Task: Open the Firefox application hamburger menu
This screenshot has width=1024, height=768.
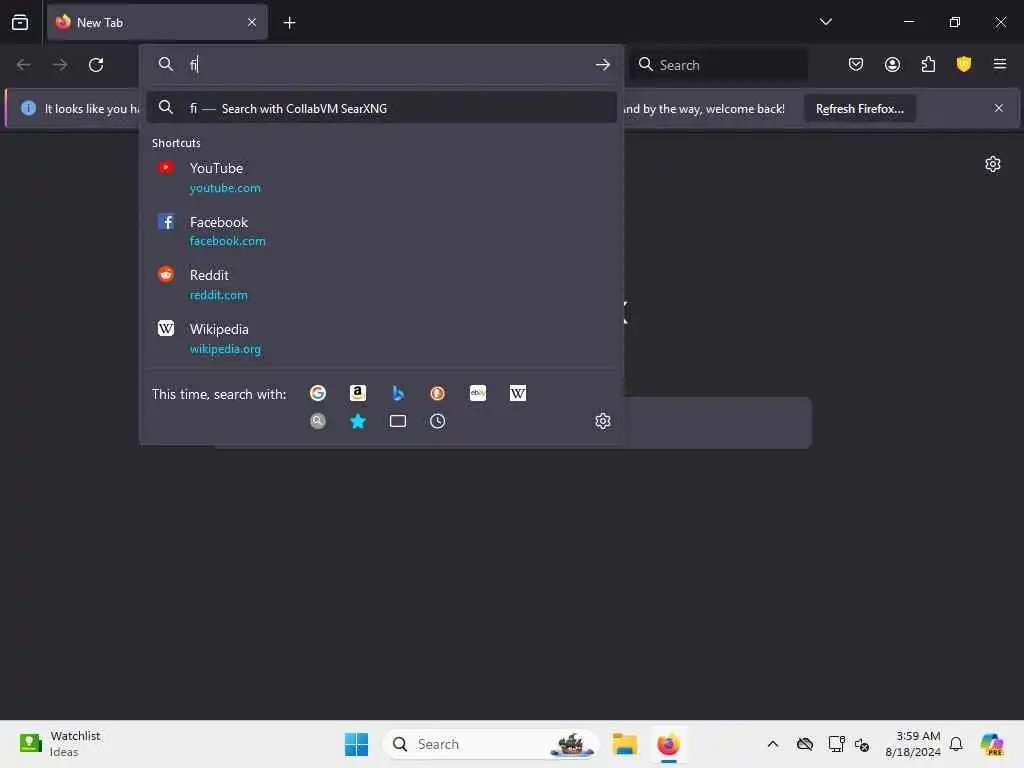Action: [x=999, y=64]
